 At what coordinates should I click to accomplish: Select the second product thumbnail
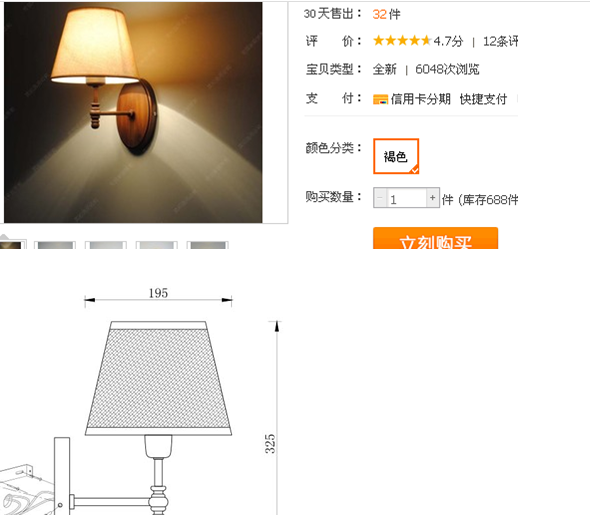click(55, 245)
